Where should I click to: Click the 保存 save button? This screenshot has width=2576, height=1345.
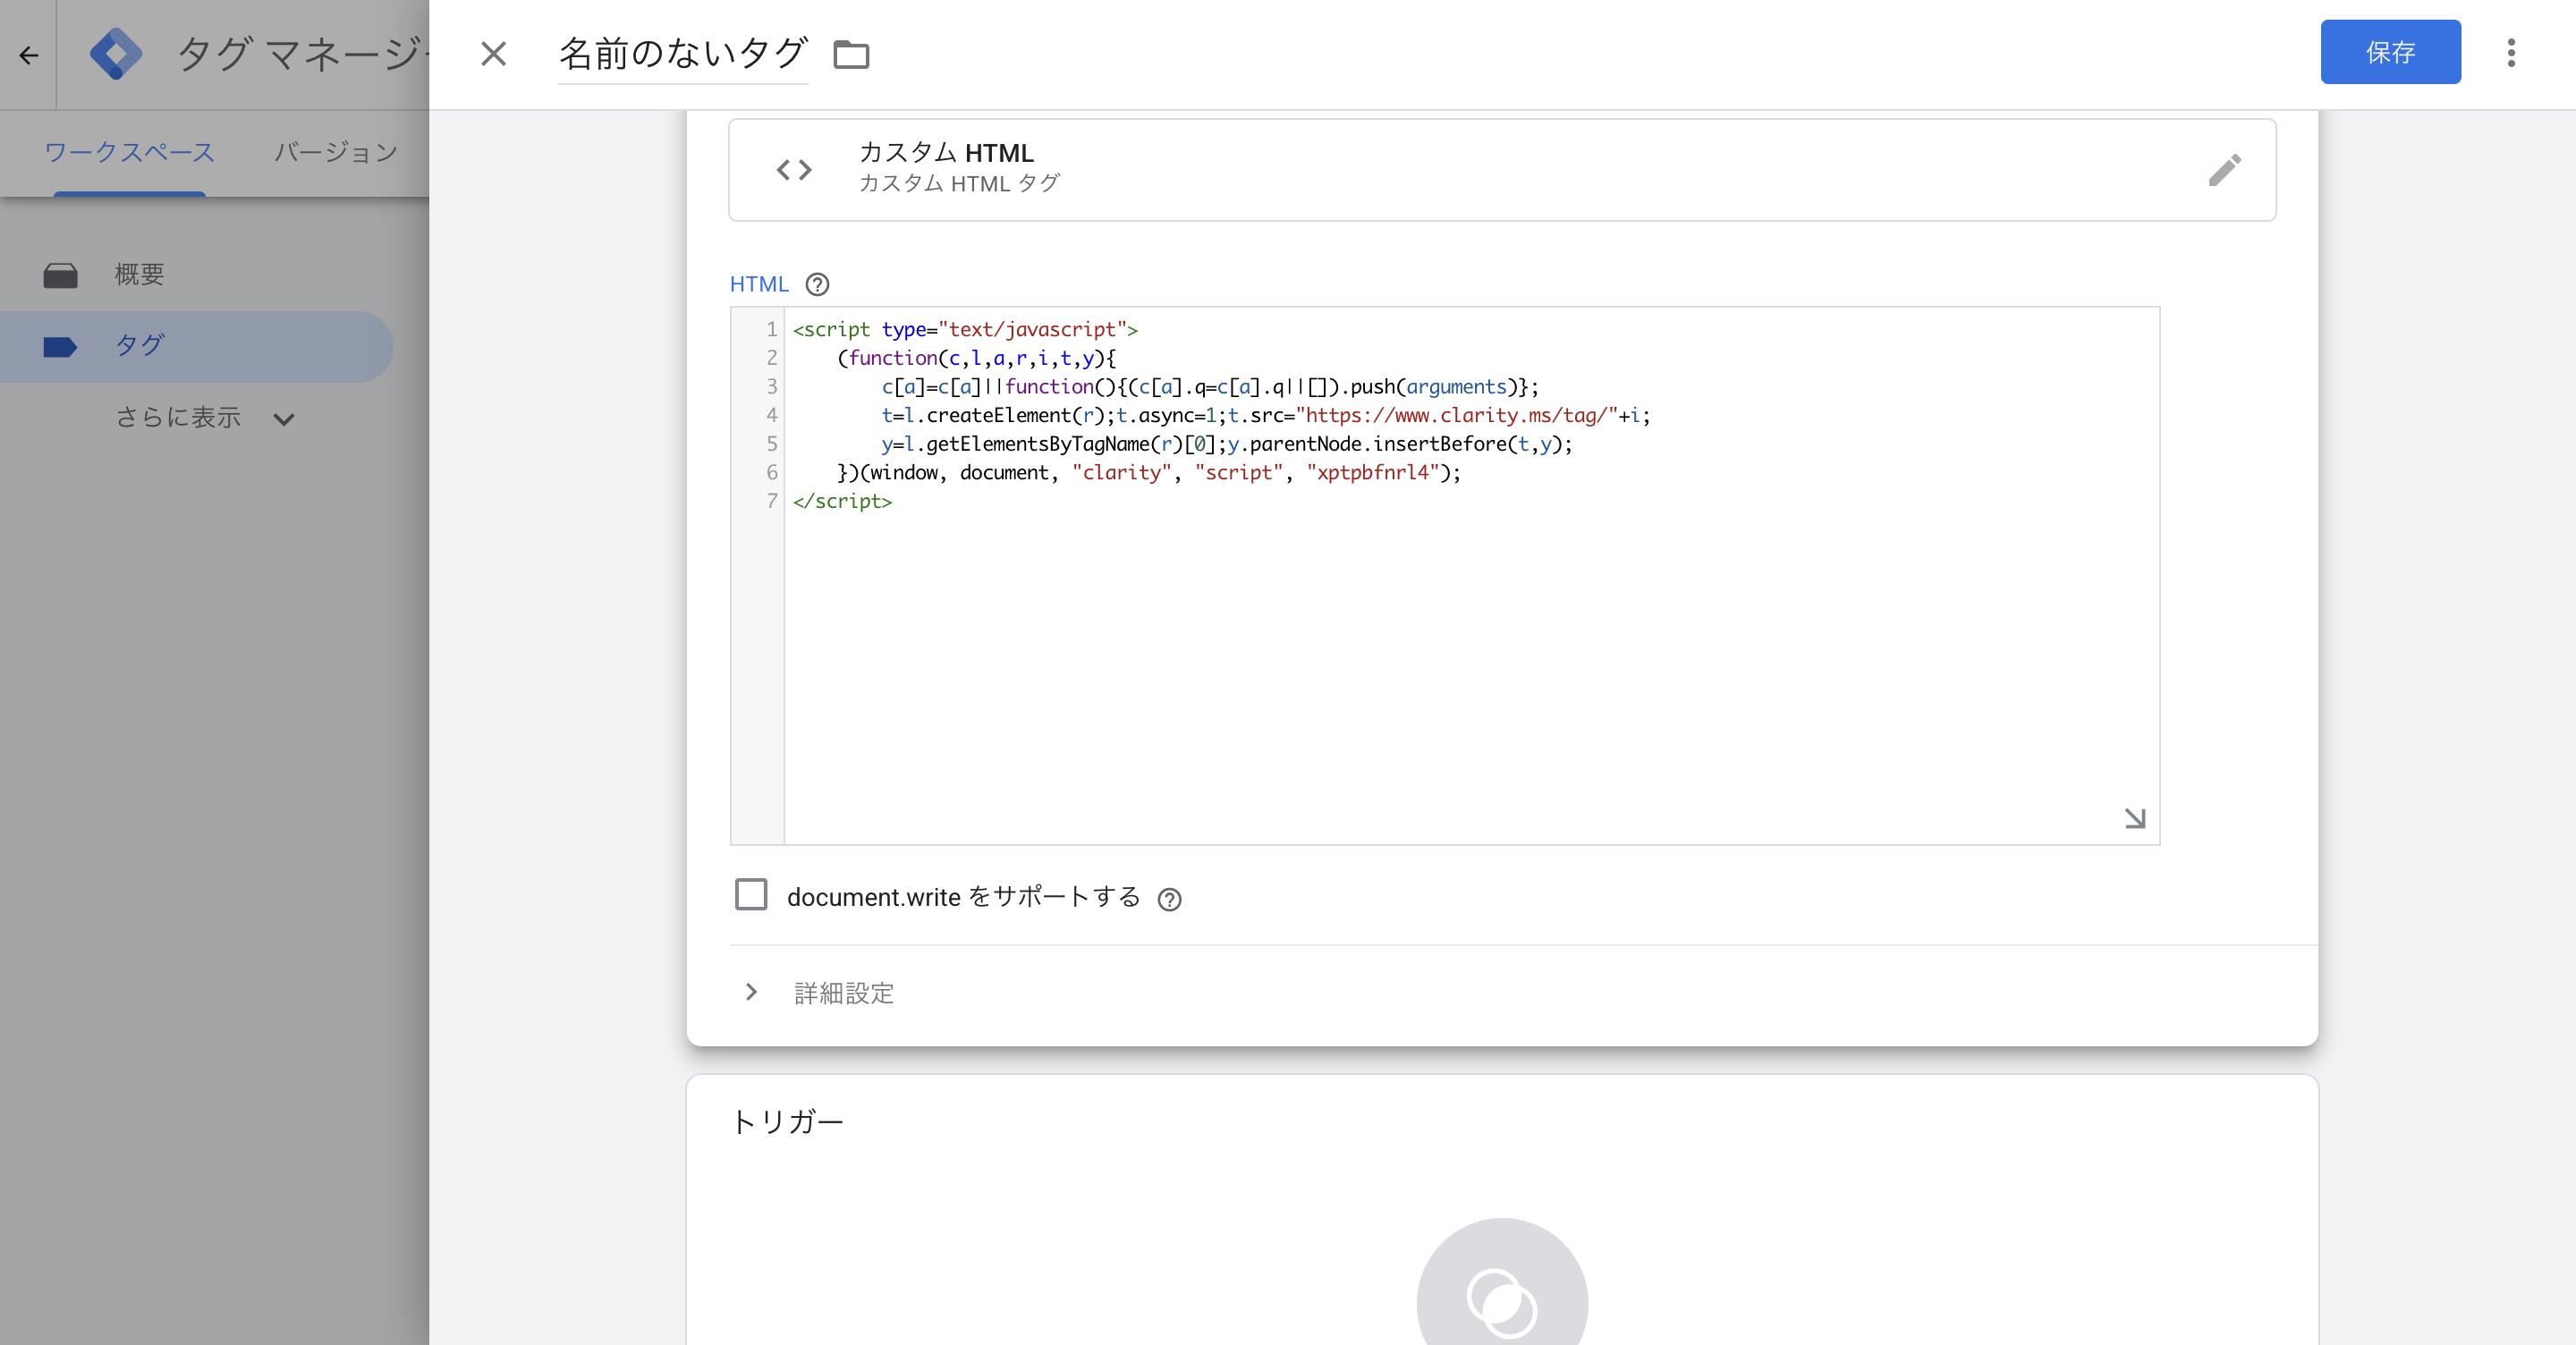tap(2390, 52)
